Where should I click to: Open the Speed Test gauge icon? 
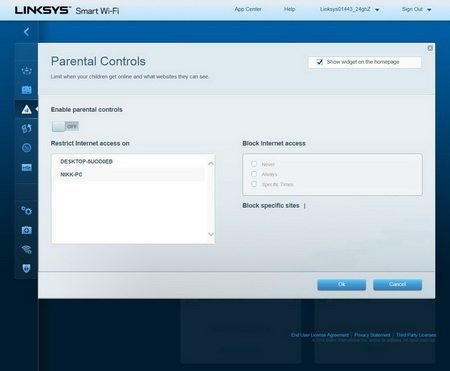point(27,148)
